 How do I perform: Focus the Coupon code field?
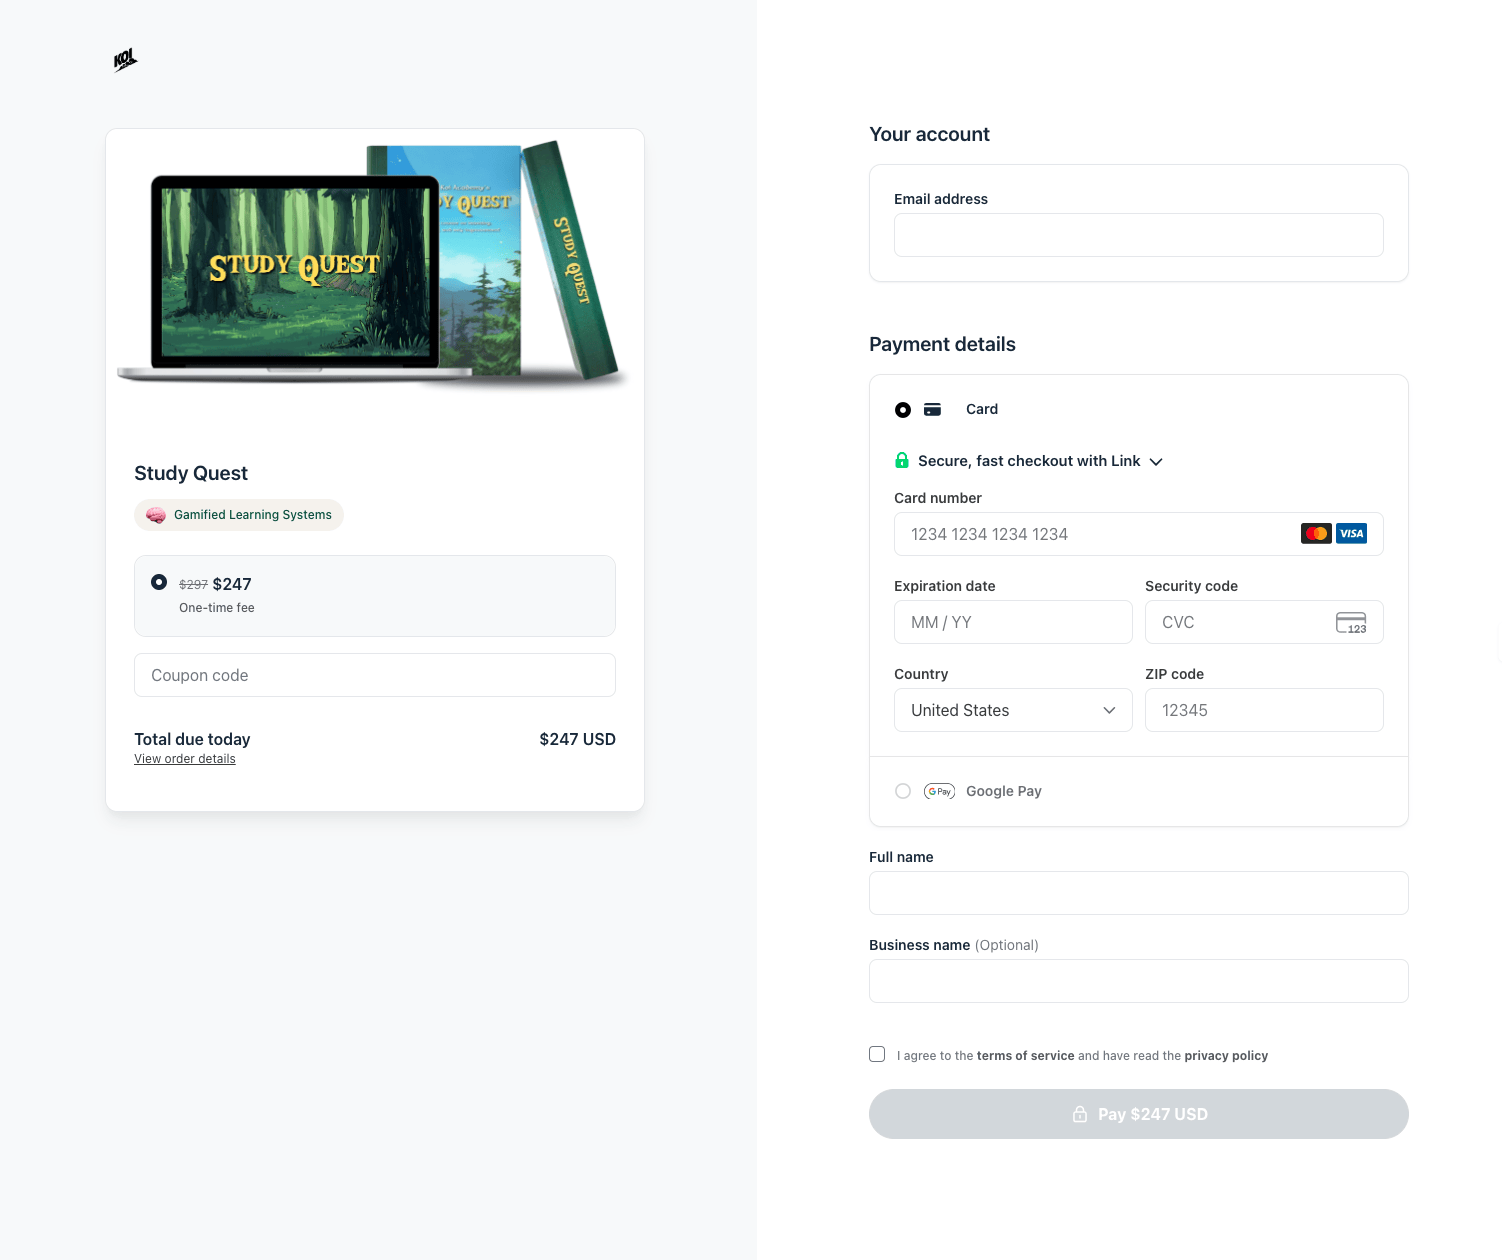click(375, 675)
